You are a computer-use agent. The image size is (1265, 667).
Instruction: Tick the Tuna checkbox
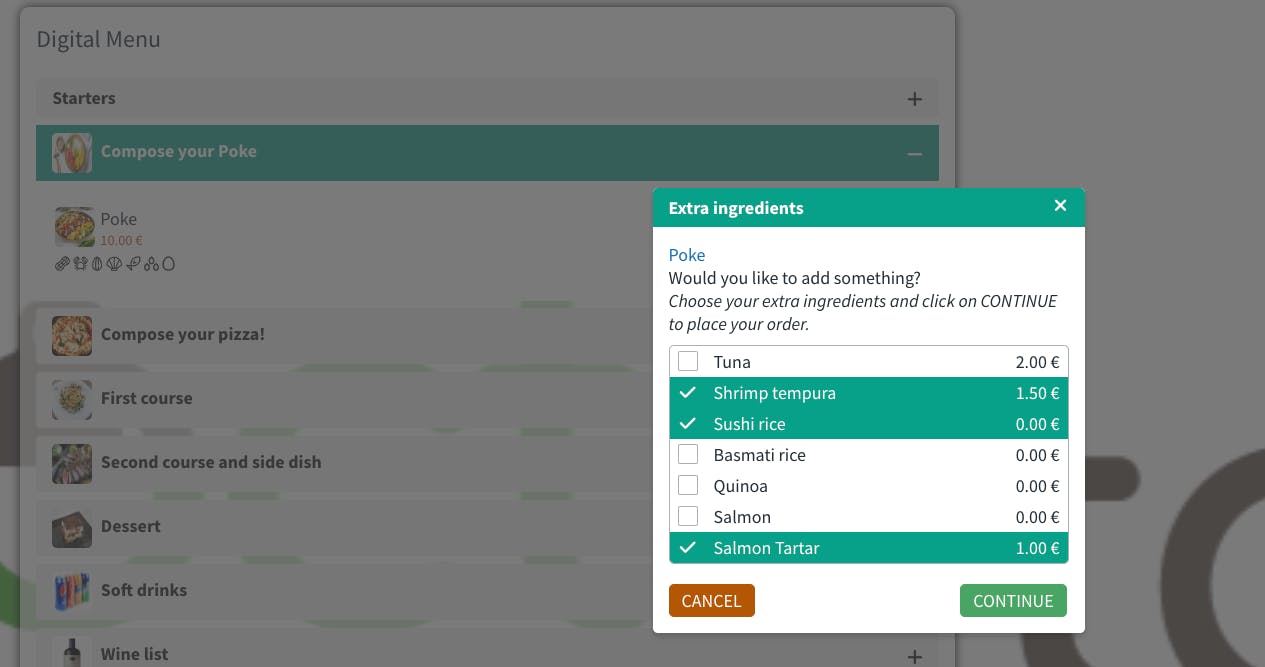(688, 361)
